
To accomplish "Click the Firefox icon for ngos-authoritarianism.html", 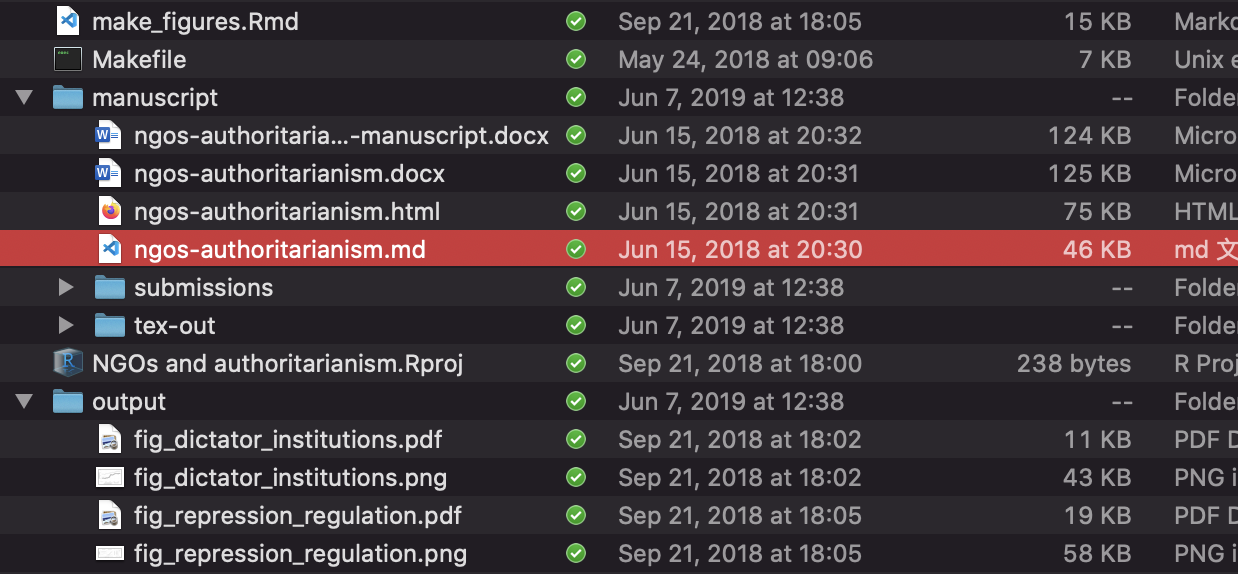I will (x=109, y=211).
